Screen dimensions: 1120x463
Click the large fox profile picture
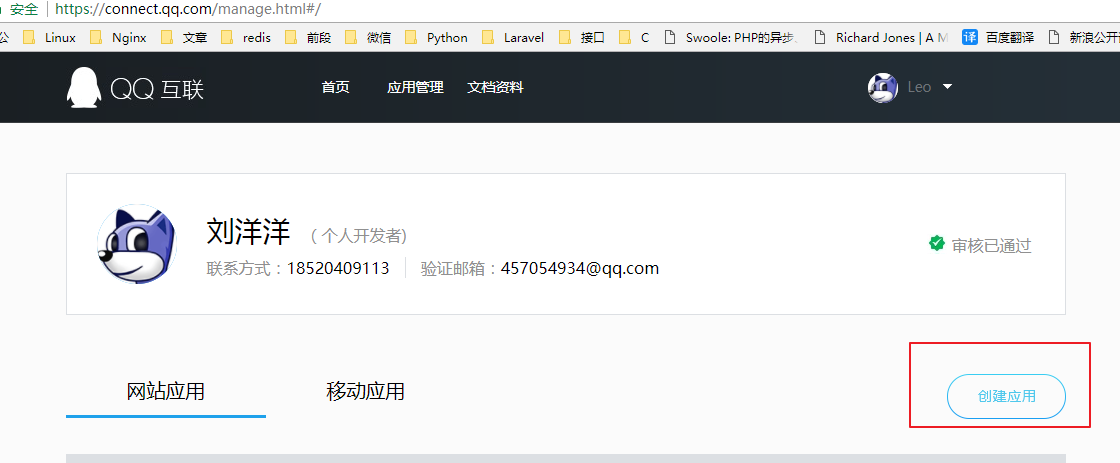pos(137,245)
